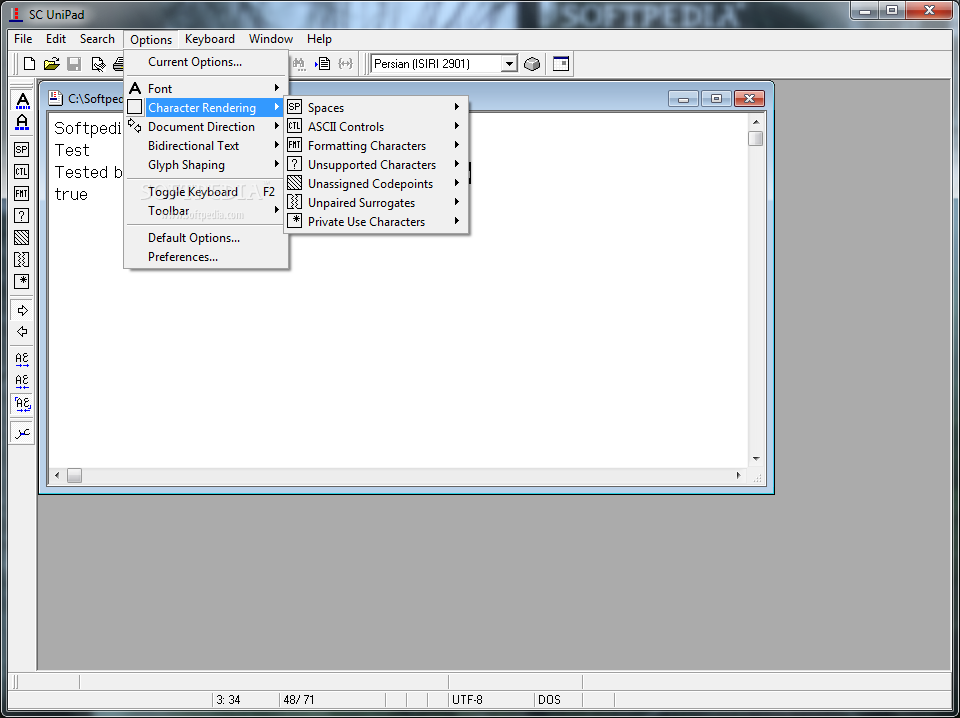Select the top A font icon in sidebar
Image resolution: width=960 pixels, height=718 pixels.
coord(22,100)
